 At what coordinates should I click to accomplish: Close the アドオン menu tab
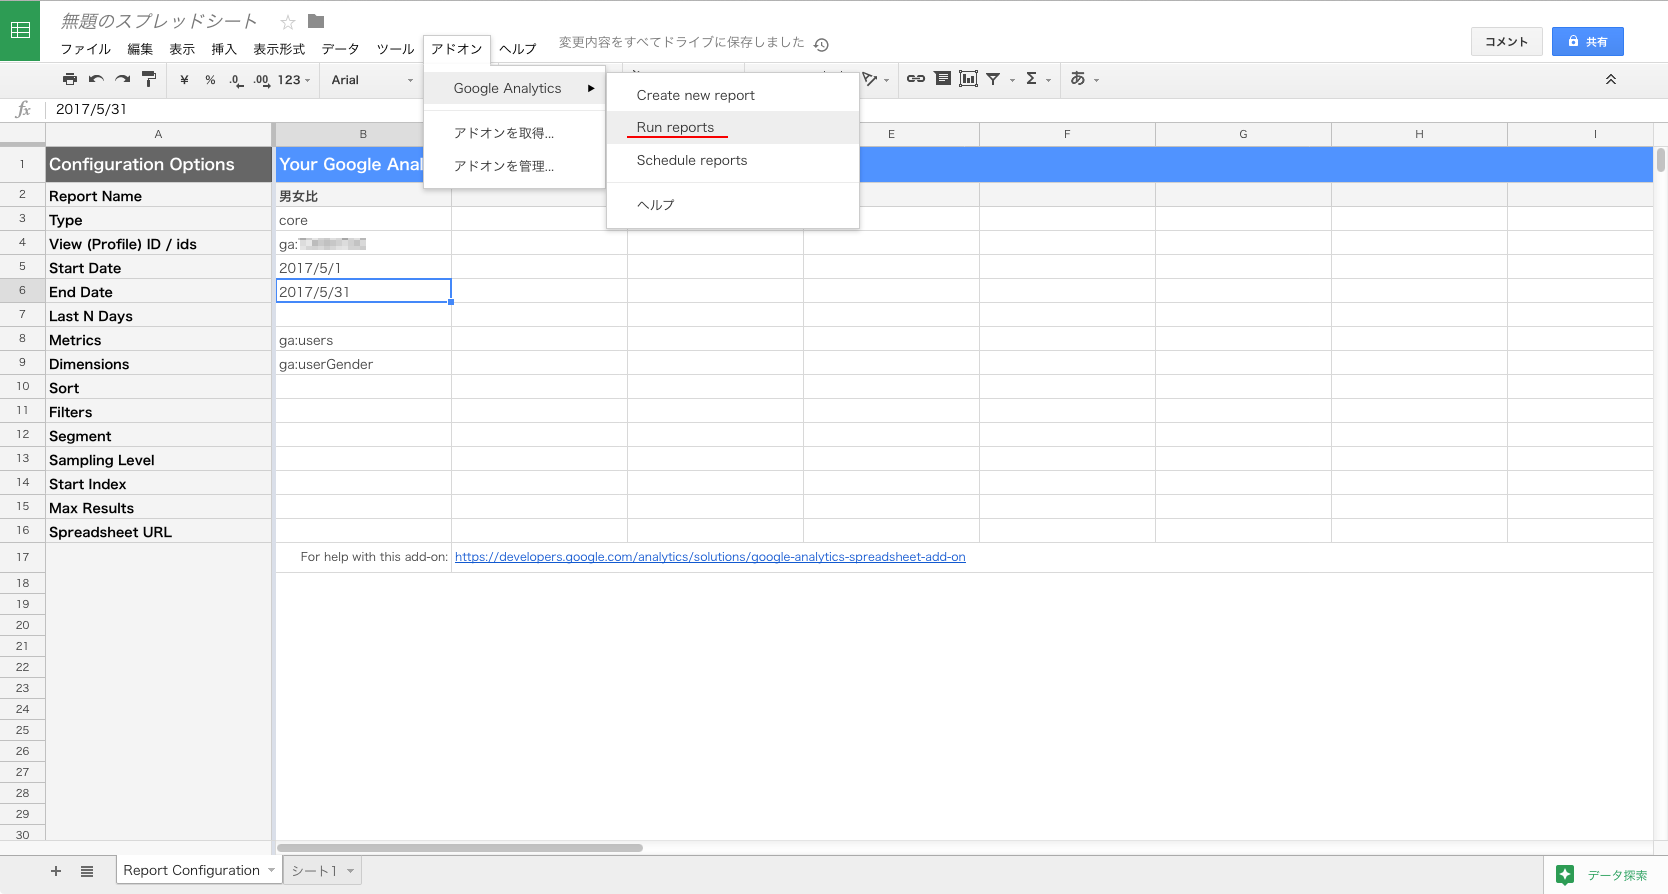coord(457,49)
